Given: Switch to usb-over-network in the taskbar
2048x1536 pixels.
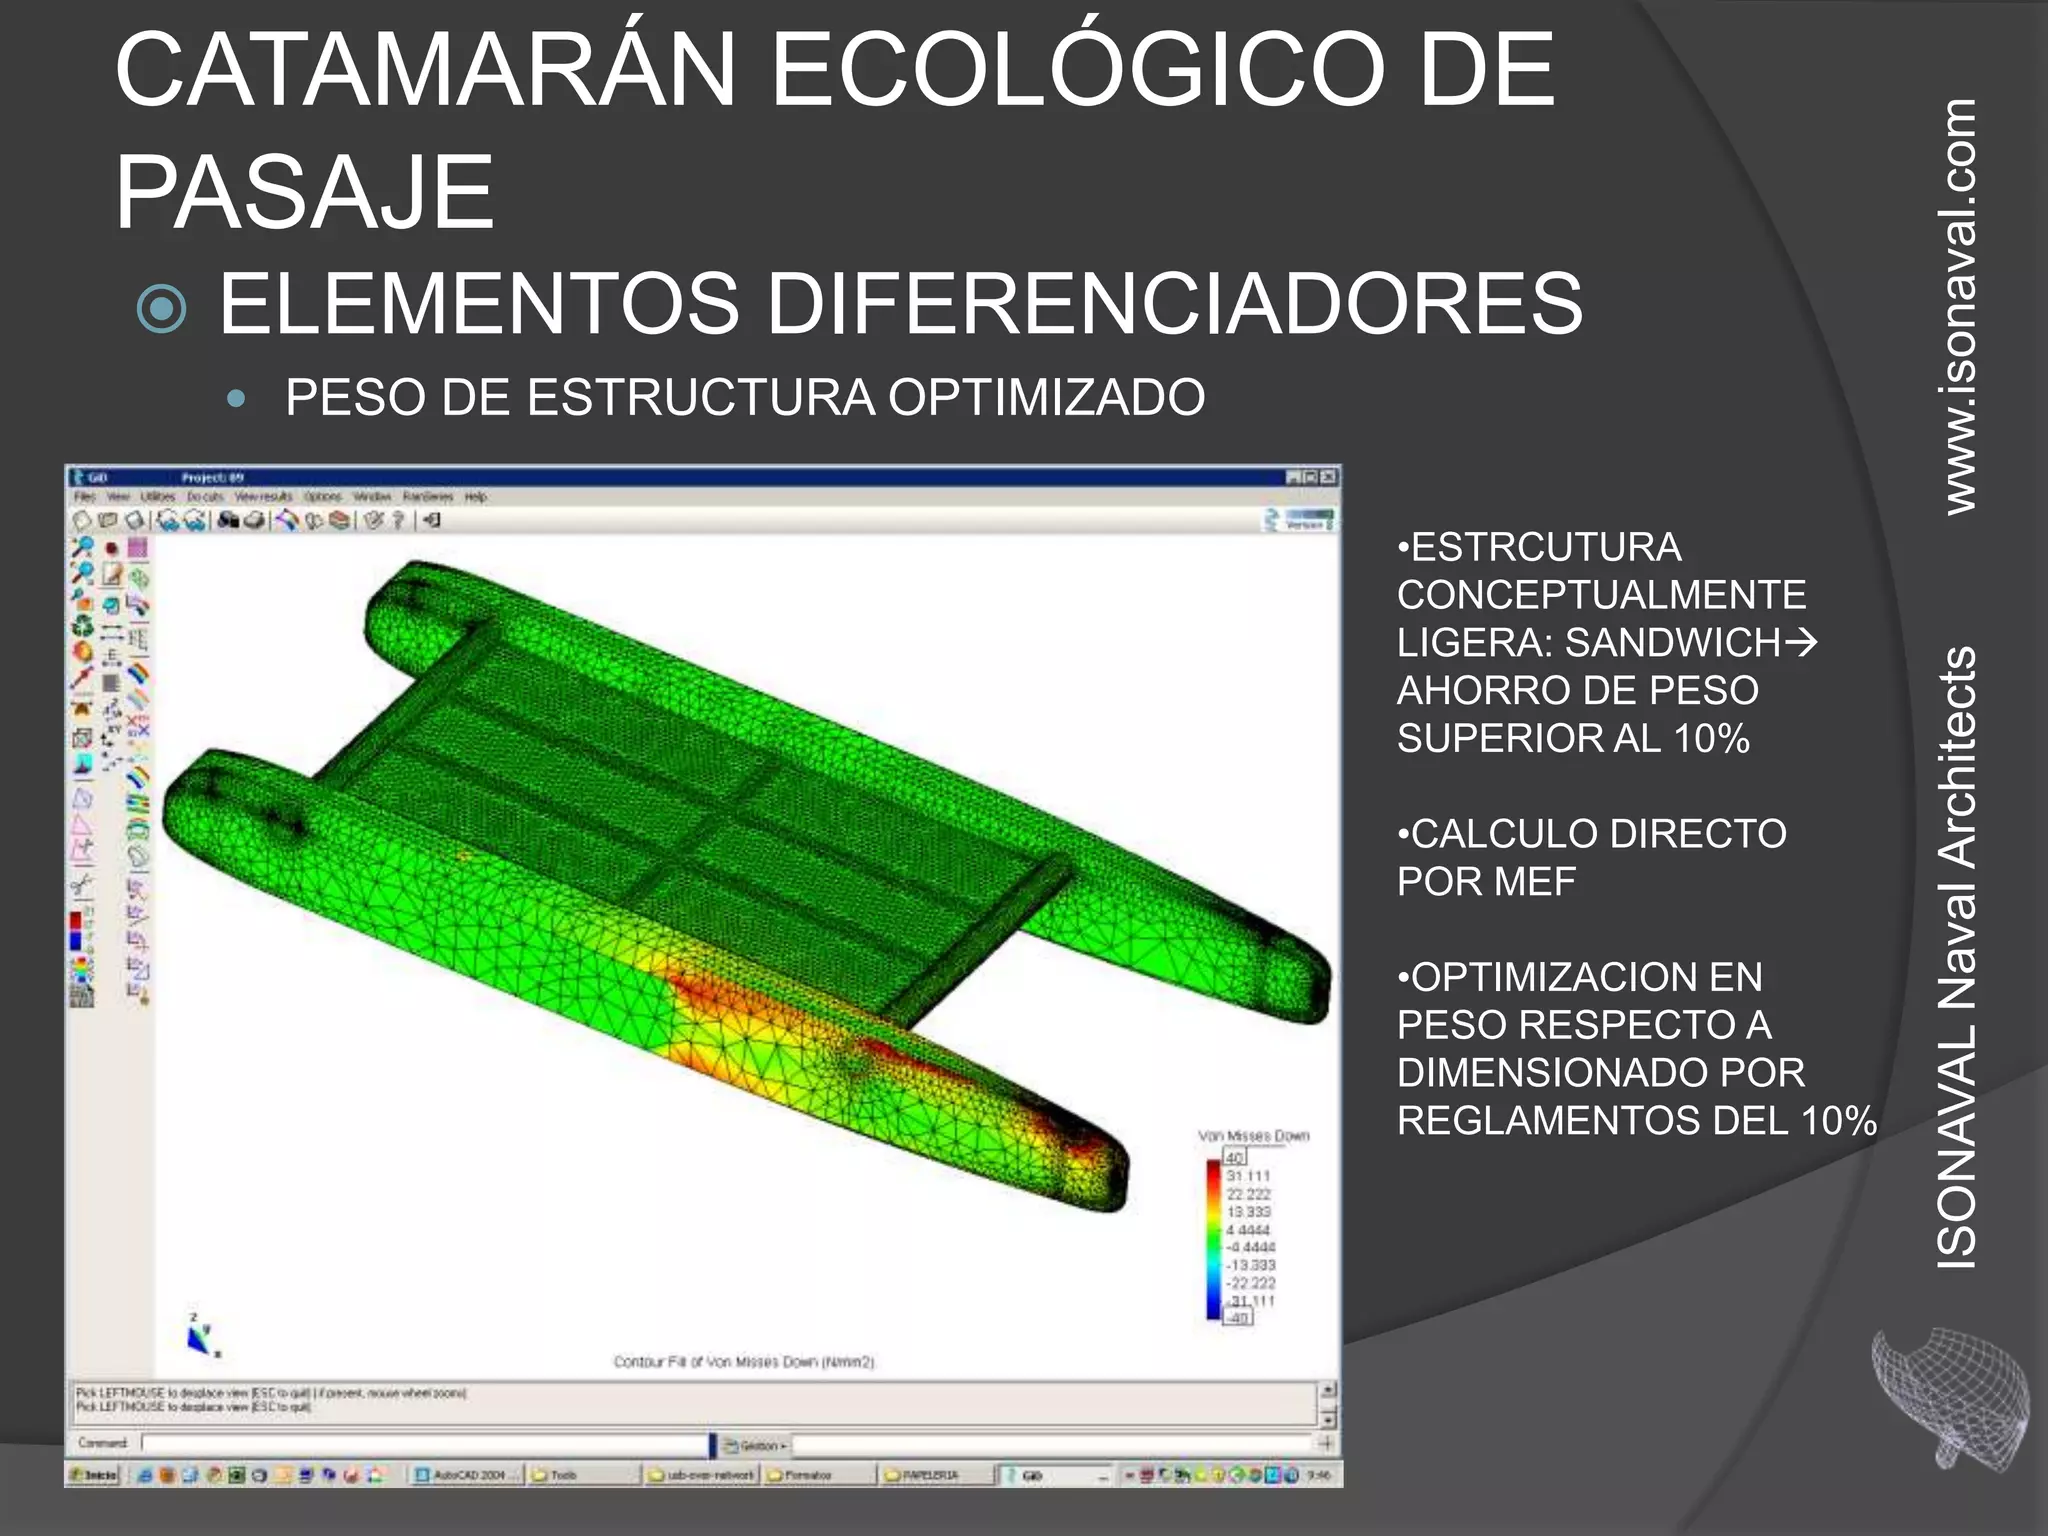Looking at the screenshot, I should (703, 1475).
